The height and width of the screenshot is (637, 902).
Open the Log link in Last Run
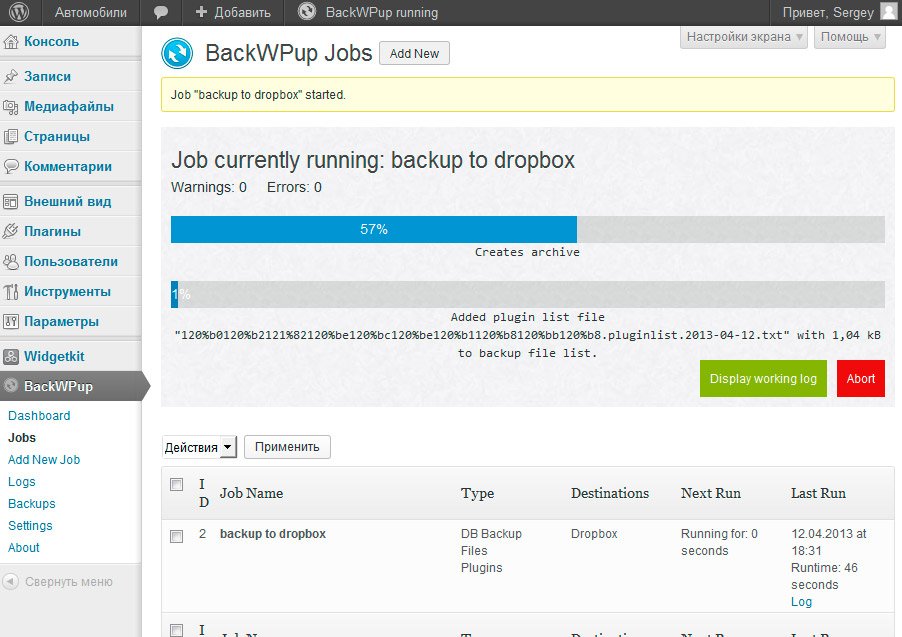(801, 602)
